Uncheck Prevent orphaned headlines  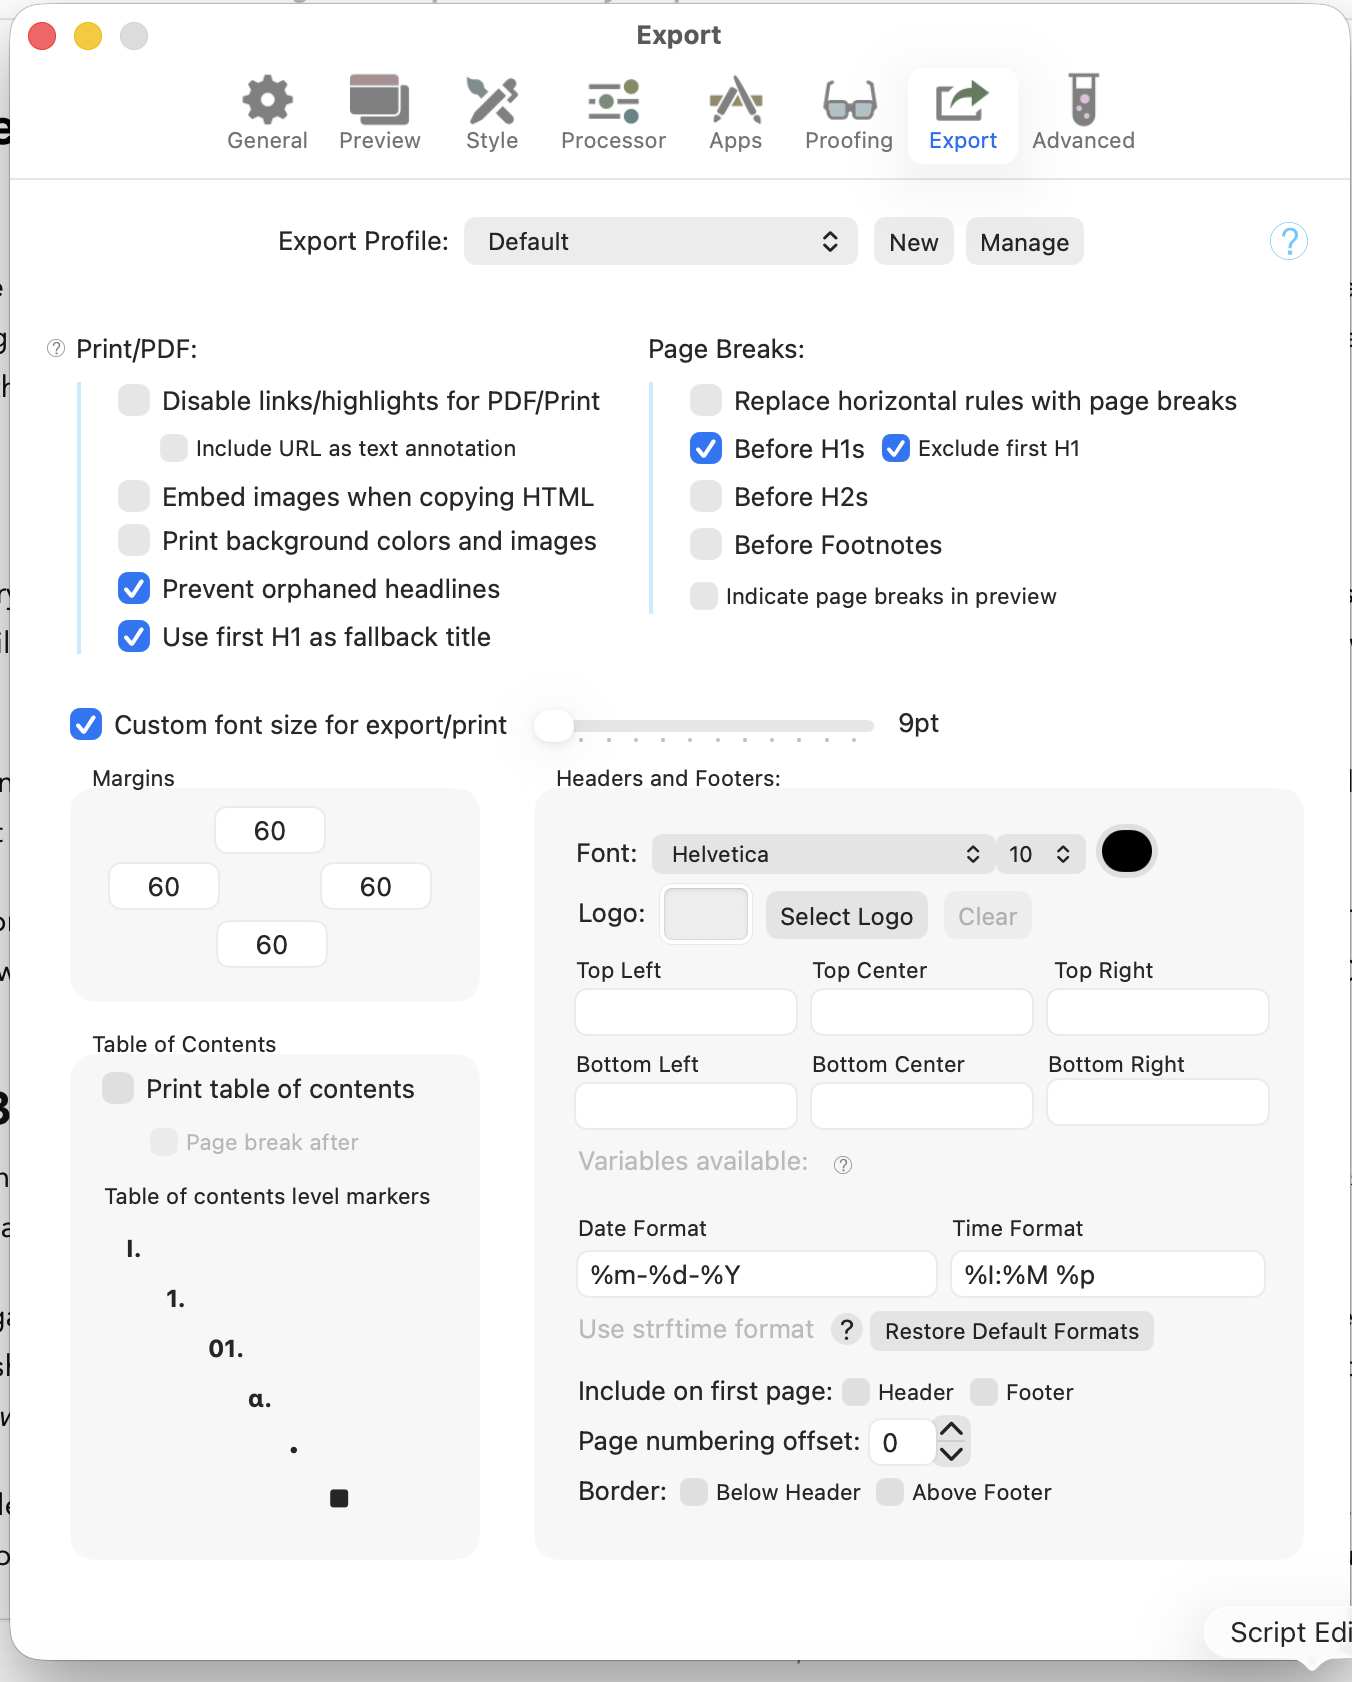tap(134, 588)
